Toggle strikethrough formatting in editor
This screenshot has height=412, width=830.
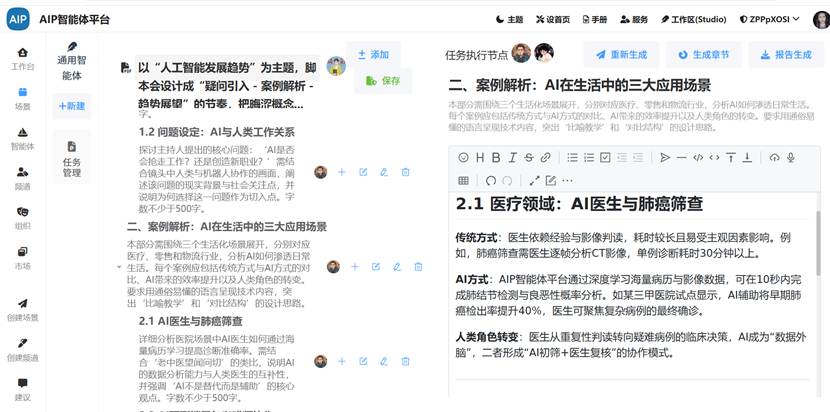[529, 157]
